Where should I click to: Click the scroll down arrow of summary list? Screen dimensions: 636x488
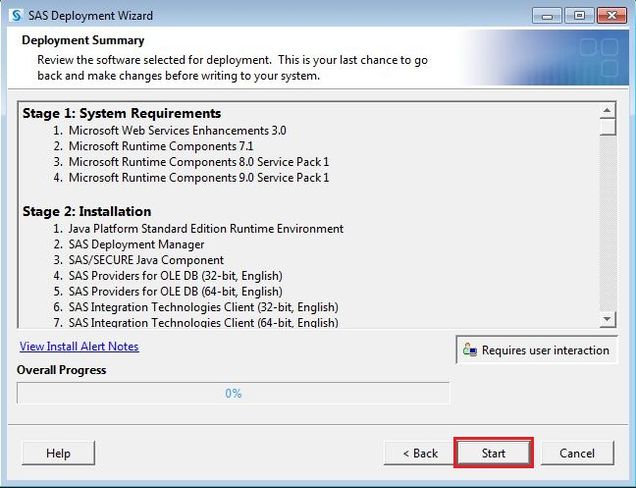click(607, 319)
